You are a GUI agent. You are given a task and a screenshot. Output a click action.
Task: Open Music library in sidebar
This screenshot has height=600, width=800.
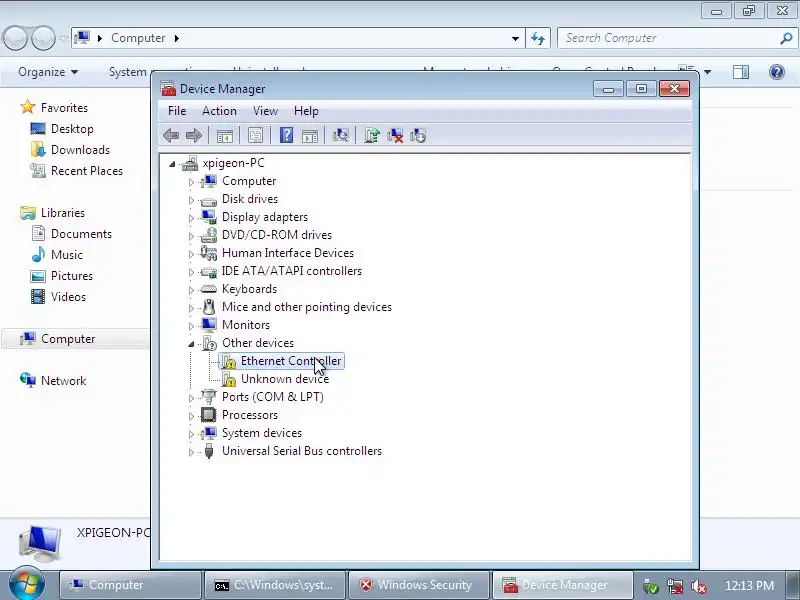(66, 255)
